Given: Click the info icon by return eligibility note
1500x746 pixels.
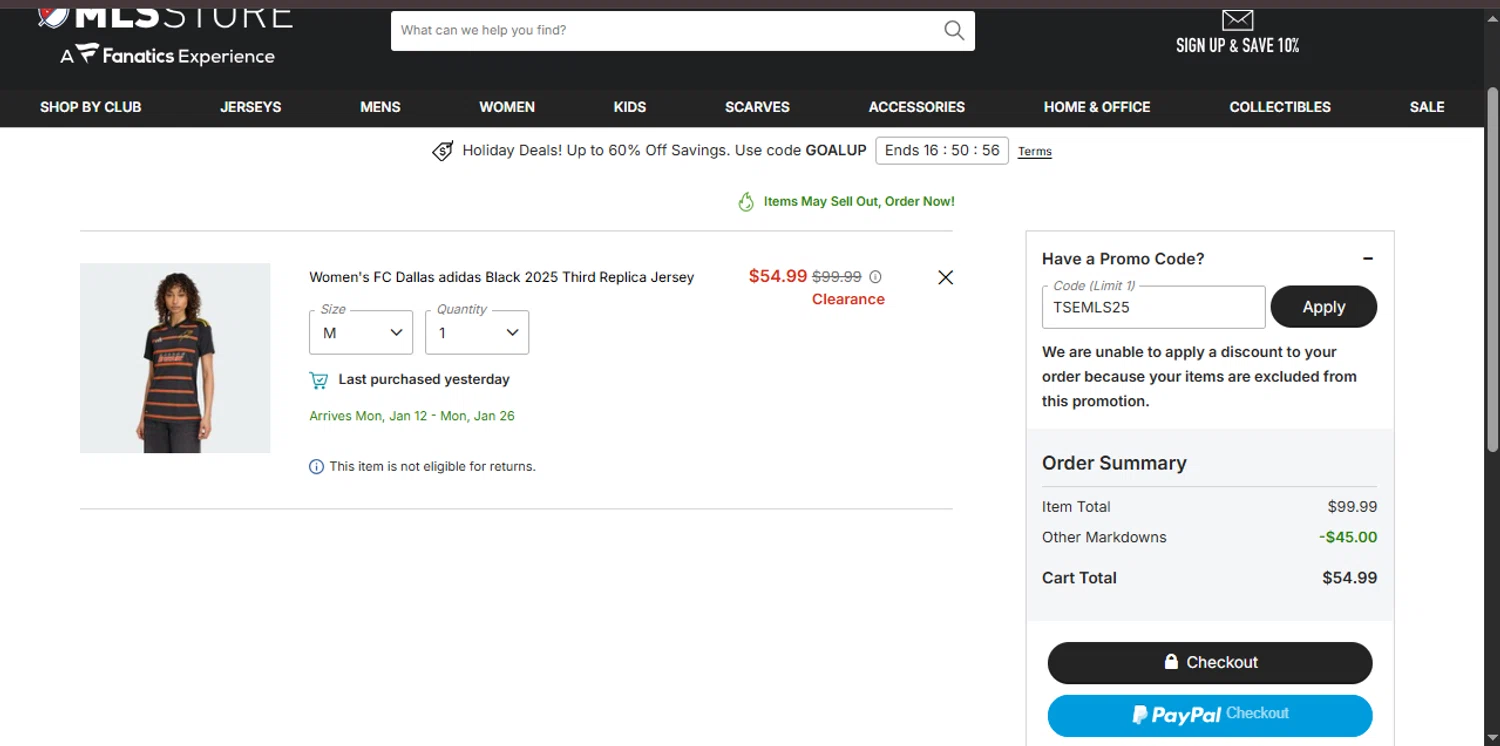Looking at the screenshot, I should click(316, 466).
